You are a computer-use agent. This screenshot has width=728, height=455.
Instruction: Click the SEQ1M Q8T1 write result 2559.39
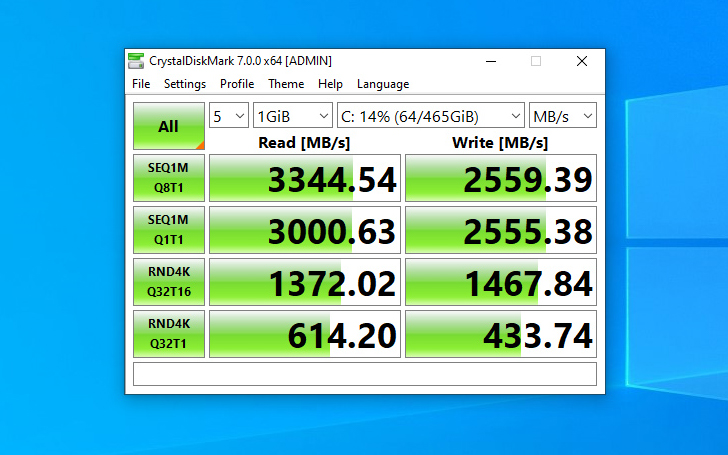tap(501, 178)
